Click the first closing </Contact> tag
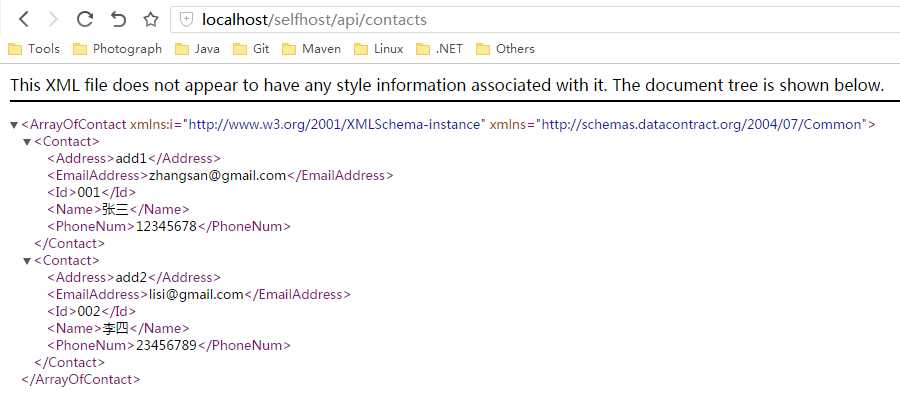Image resolution: width=900 pixels, height=414 pixels. pyautogui.click(x=69, y=243)
